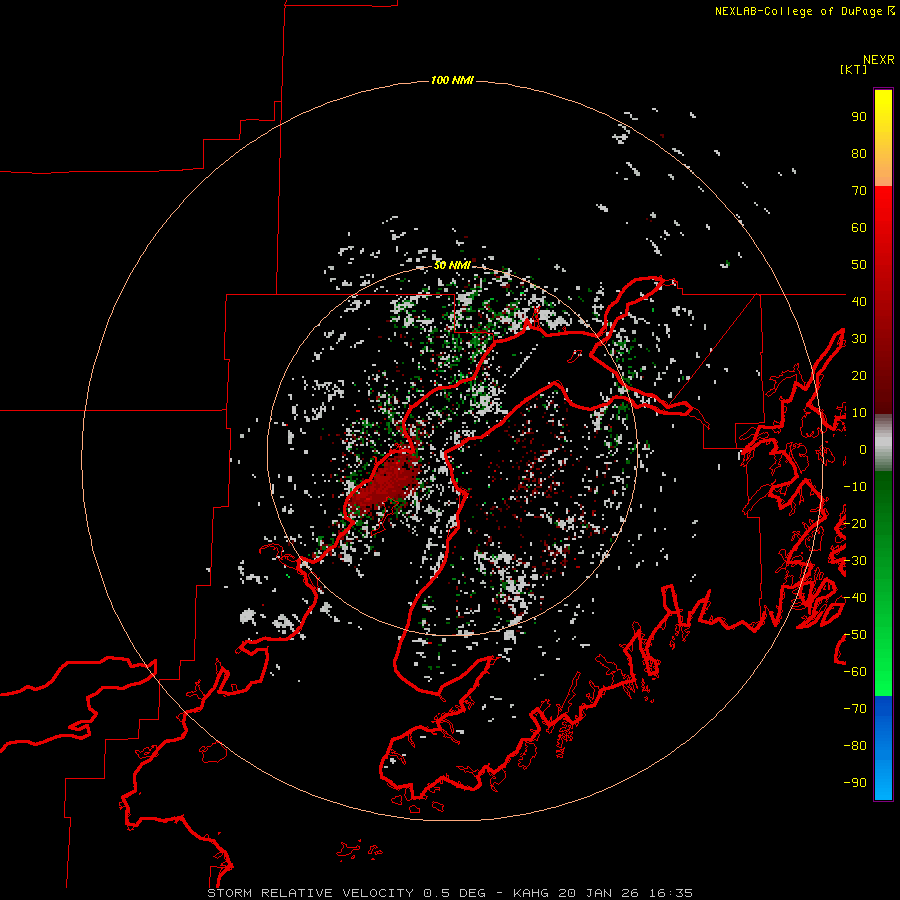Click the '-90' value on the velocity scale
The image size is (900, 900).
click(x=855, y=783)
